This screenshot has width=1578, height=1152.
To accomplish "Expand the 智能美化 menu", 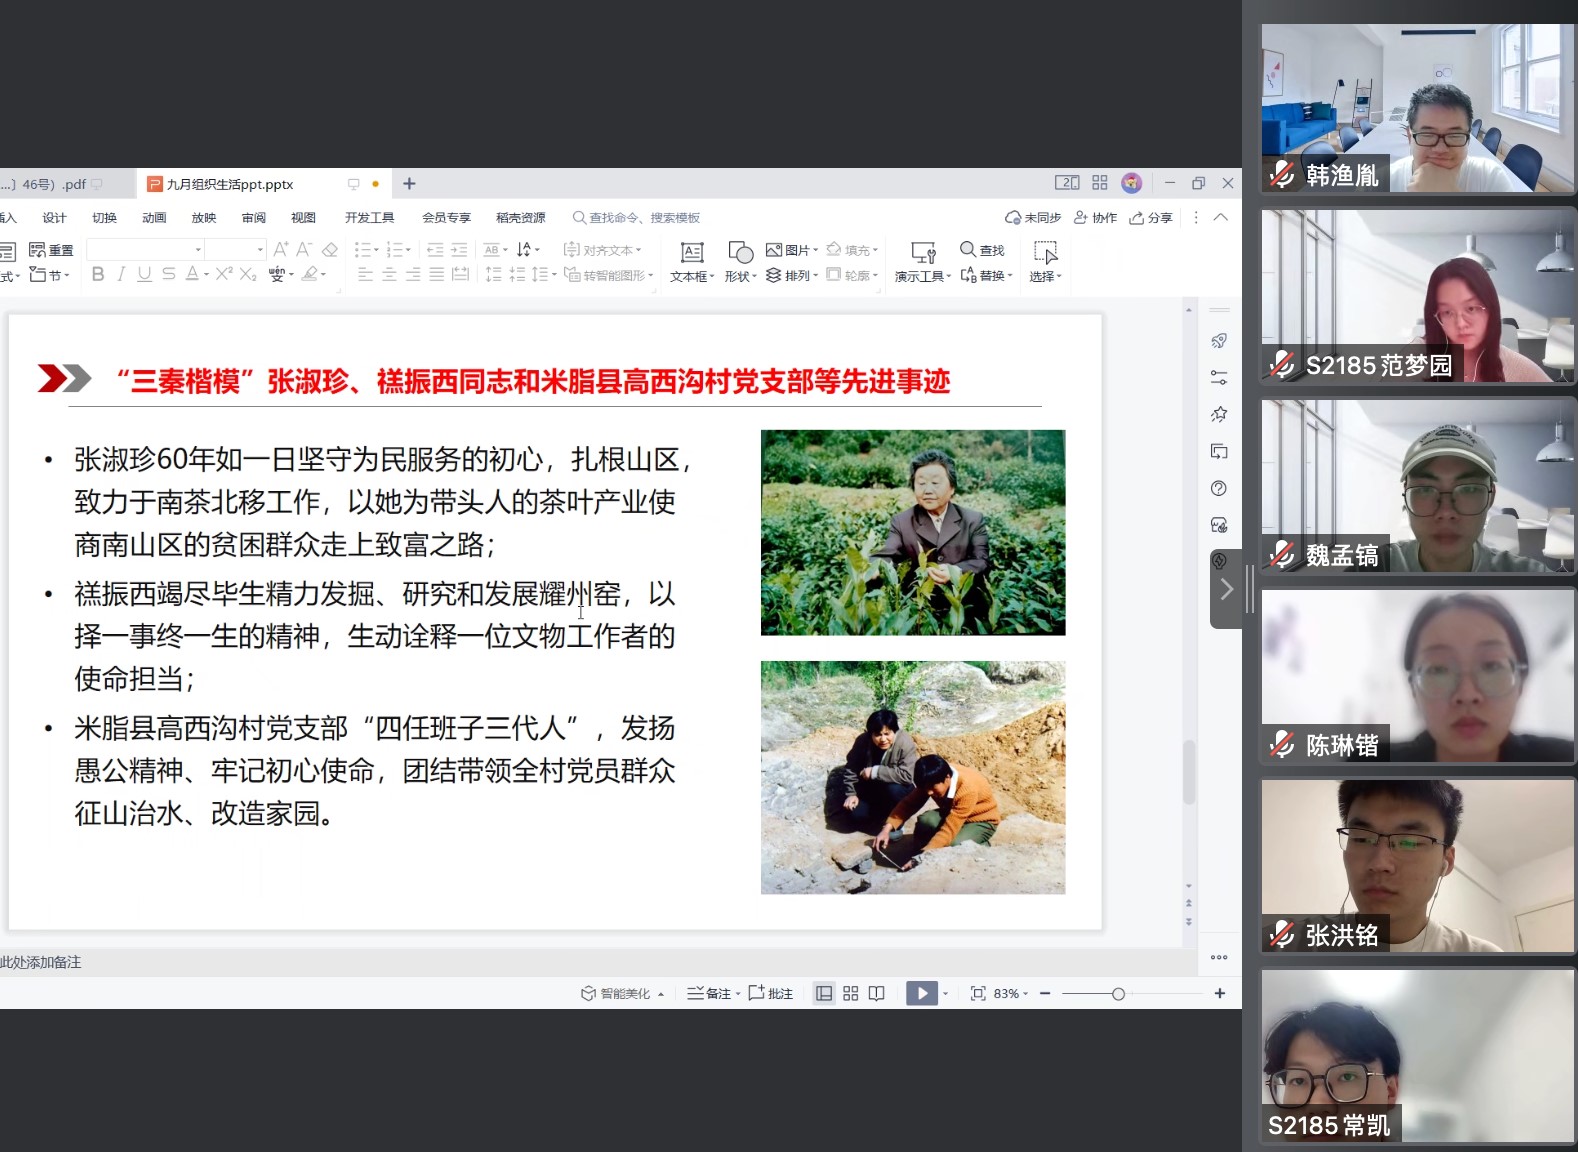I will pos(624,993).
